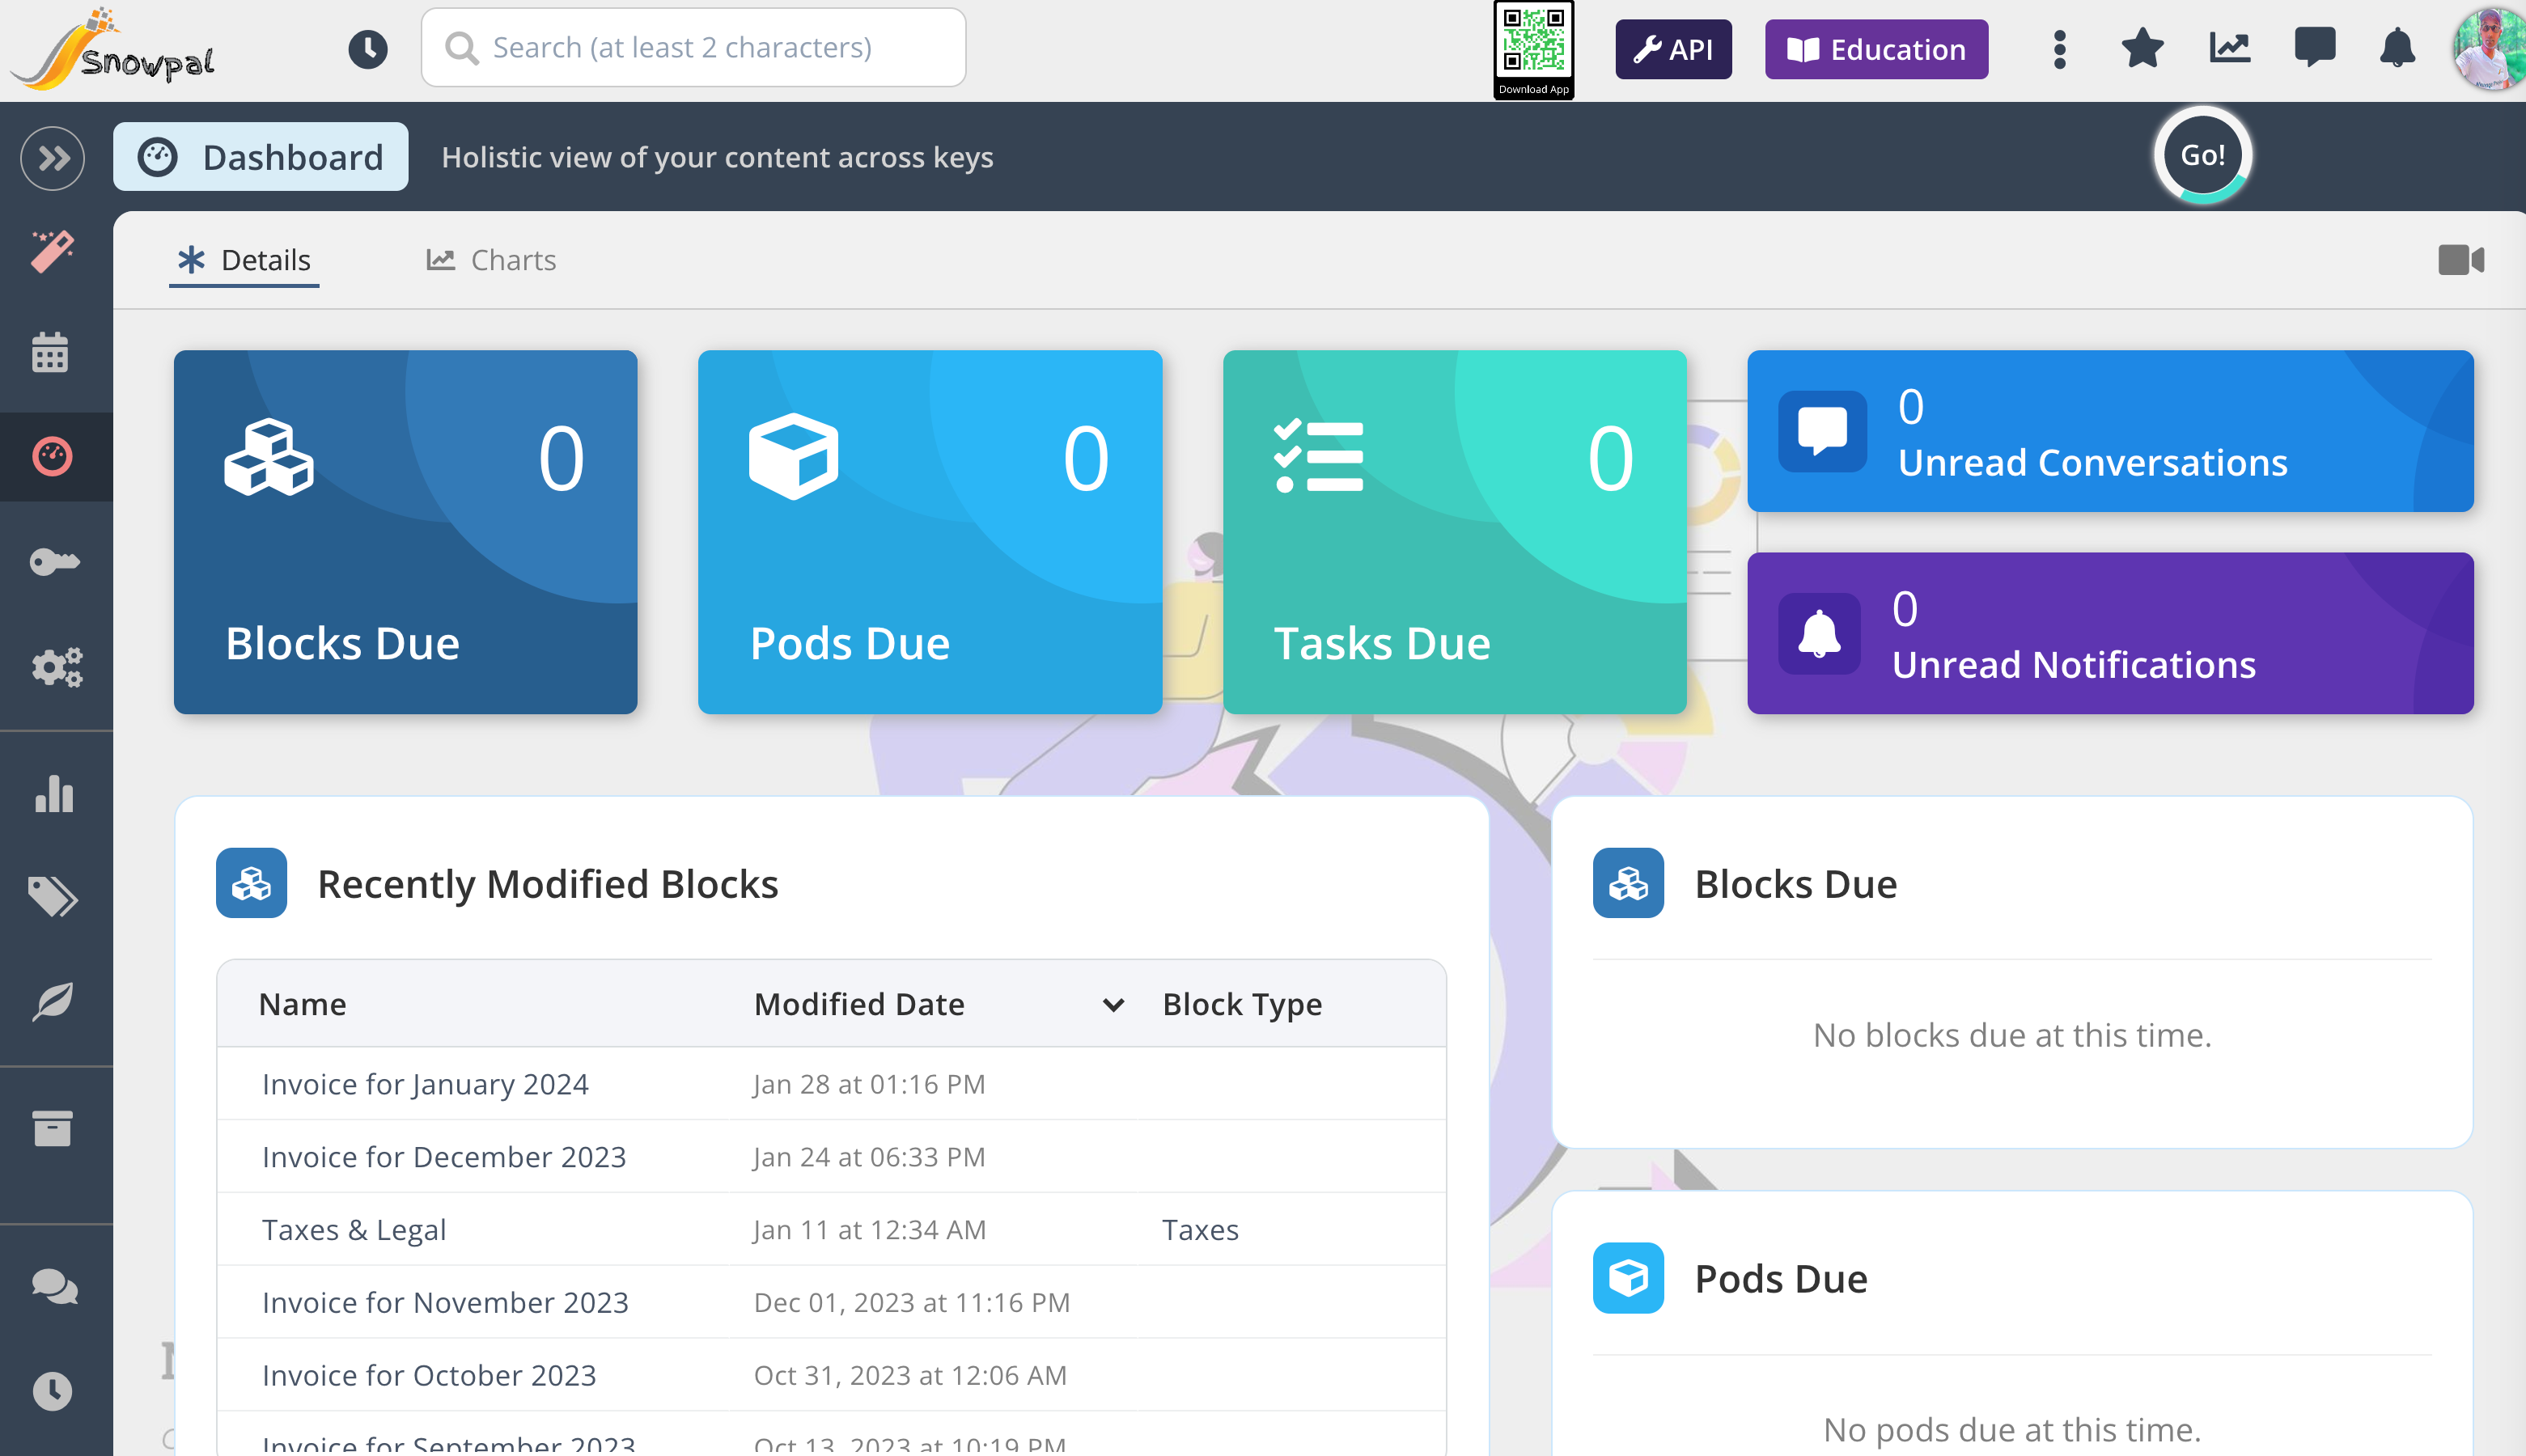
Task: Click the Go! circular button
Action: tap(2202, 155)
